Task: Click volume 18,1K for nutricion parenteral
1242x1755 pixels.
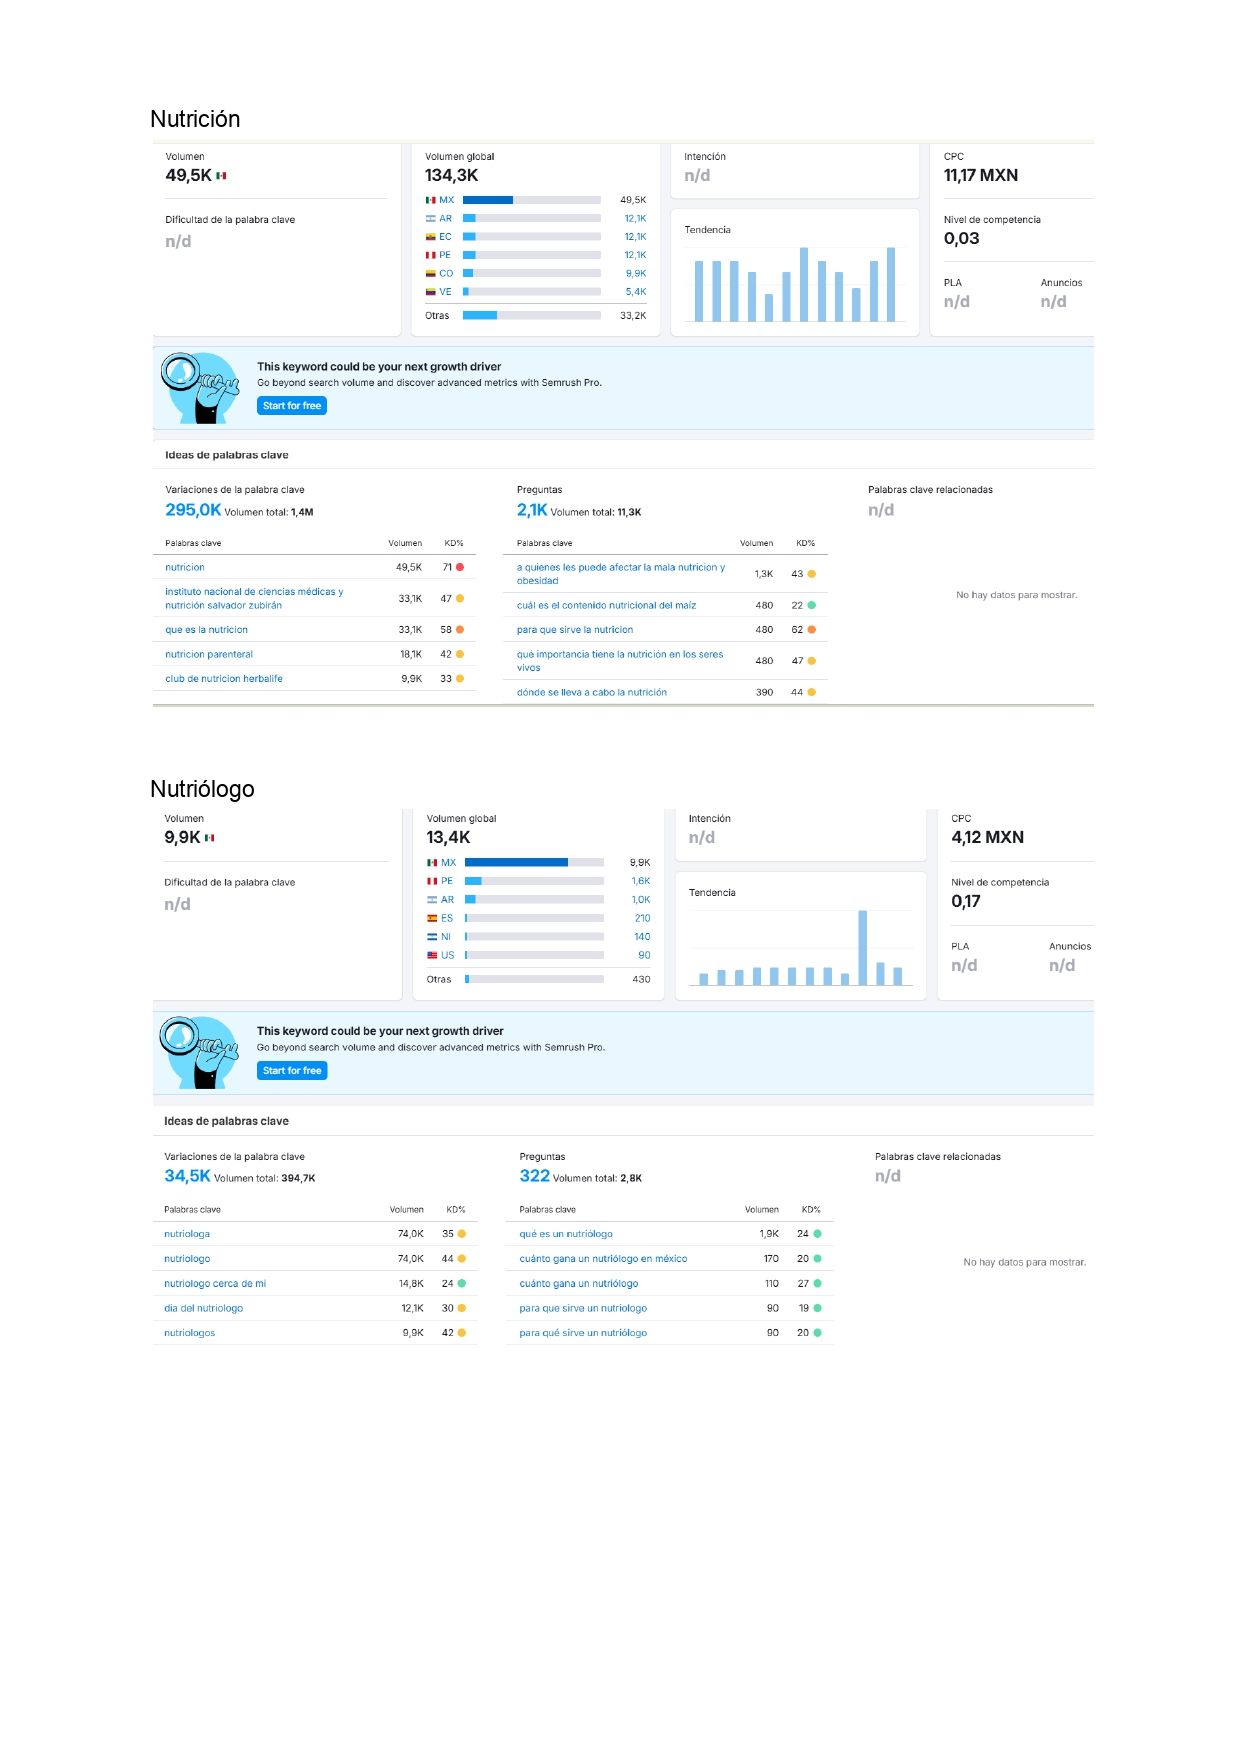Action: [x=411, y=654]
